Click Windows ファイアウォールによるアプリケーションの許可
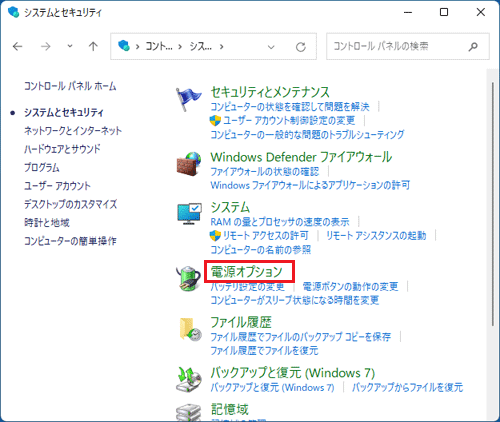500x422 pixels. pyautogui.click(x=310, y=185)
